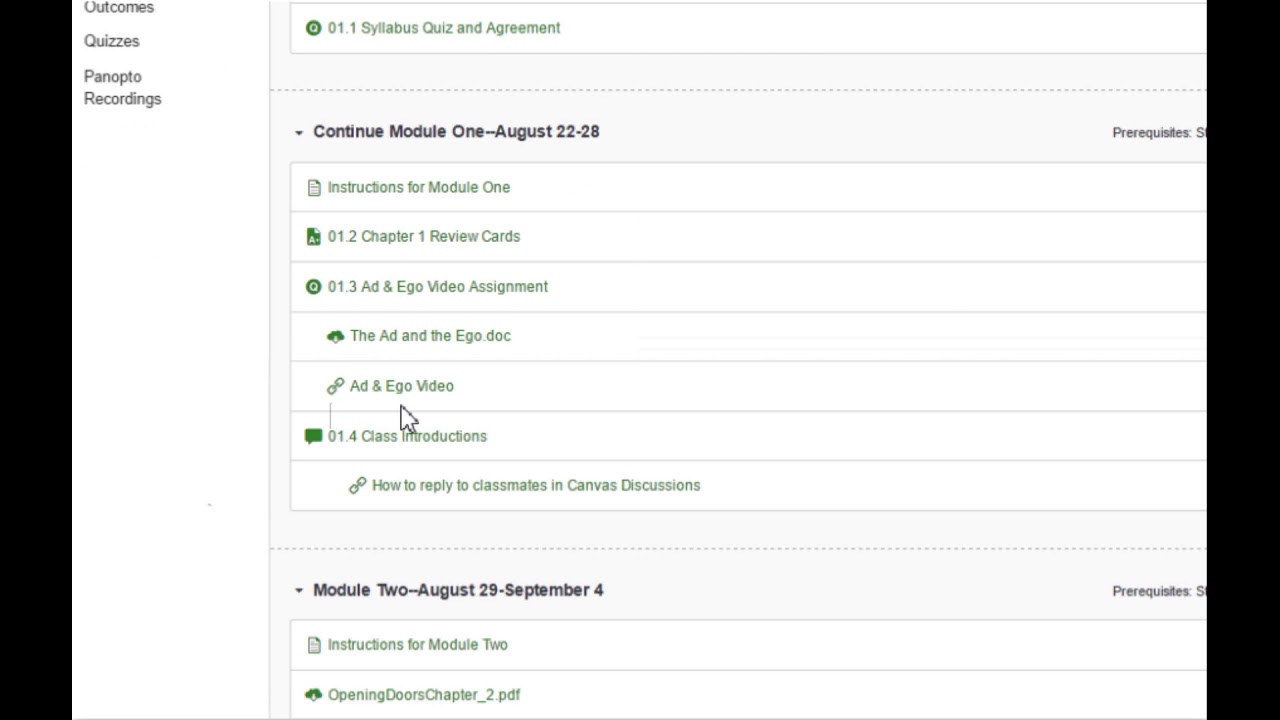This screenshot has height=720, width=1280.
Task: Click the assignment icon beside Chapter 1 Review Cards
Action: 314,237
